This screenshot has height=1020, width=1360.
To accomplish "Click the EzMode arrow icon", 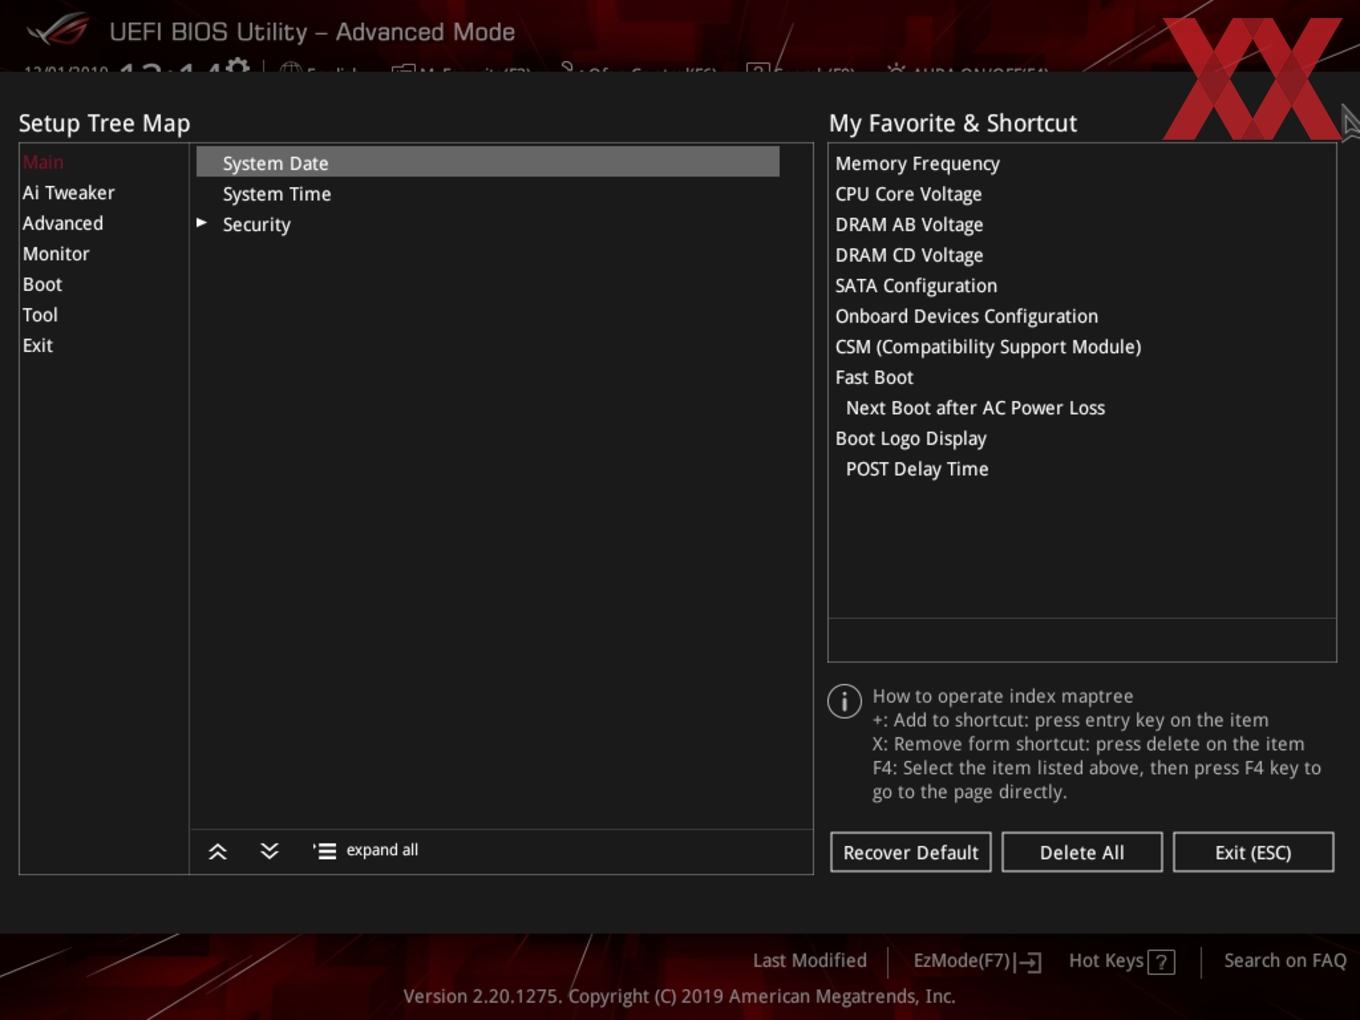I will (x=1028, y=962).
